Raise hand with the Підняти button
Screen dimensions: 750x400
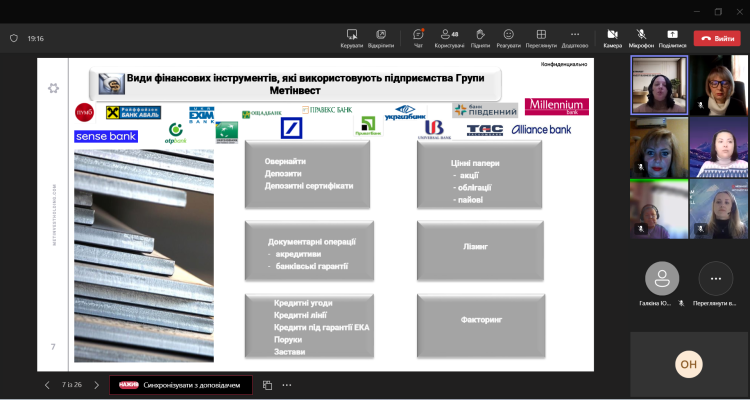[x=480, y=37]
